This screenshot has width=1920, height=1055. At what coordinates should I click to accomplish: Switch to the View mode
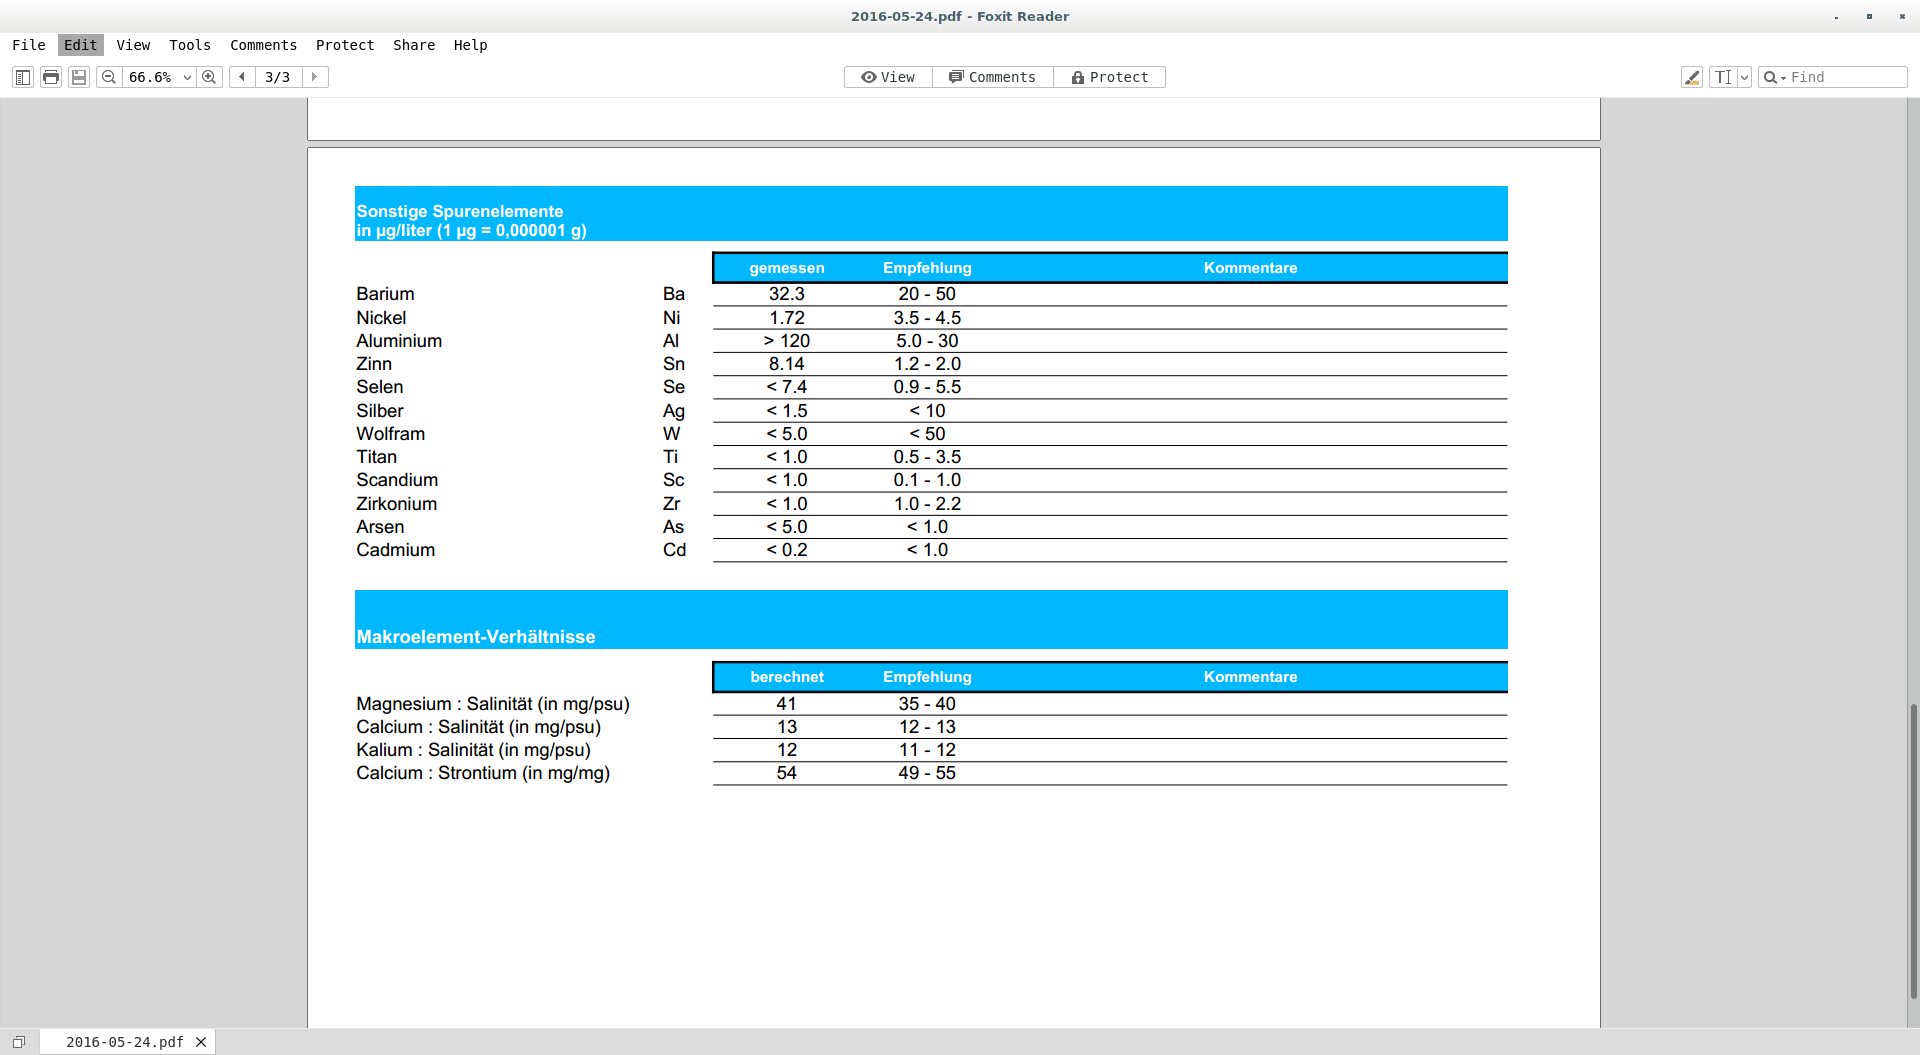coord(888,77)
